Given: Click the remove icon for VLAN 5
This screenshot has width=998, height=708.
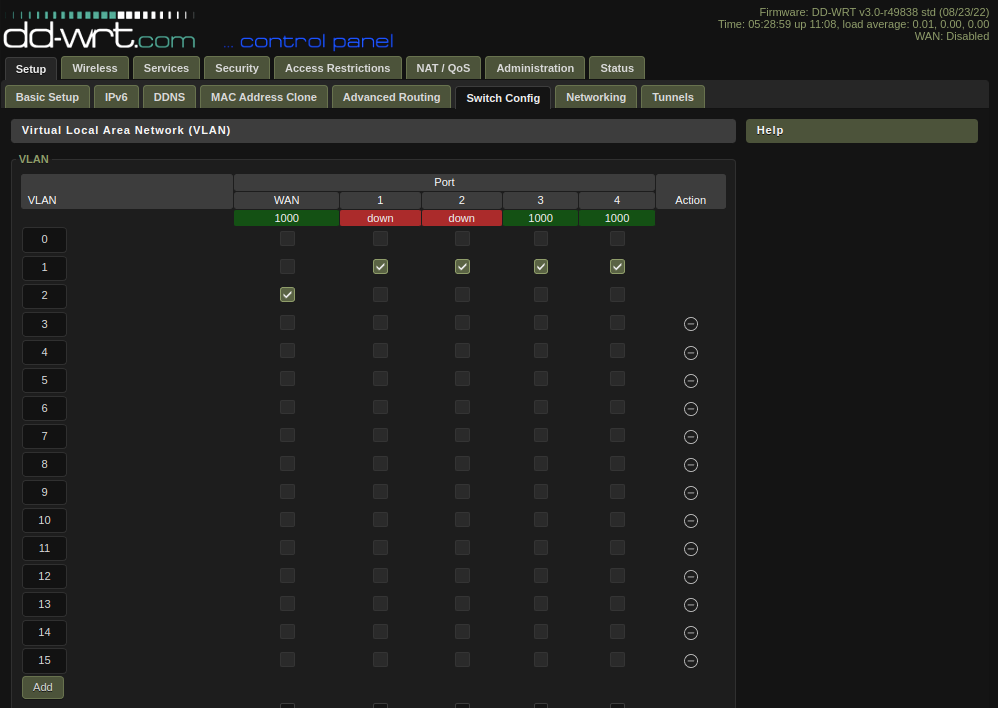Looking at the screenshot, I should 690,380.
